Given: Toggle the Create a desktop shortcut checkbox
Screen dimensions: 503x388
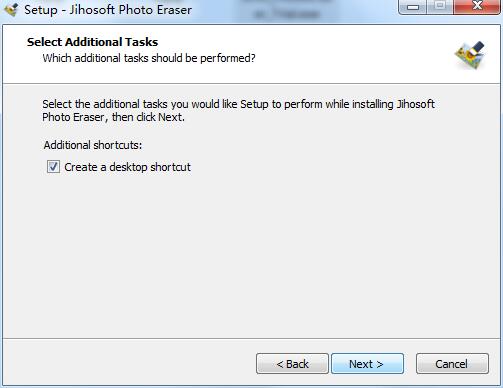Looking at the screenshot, I should (53, 167).
